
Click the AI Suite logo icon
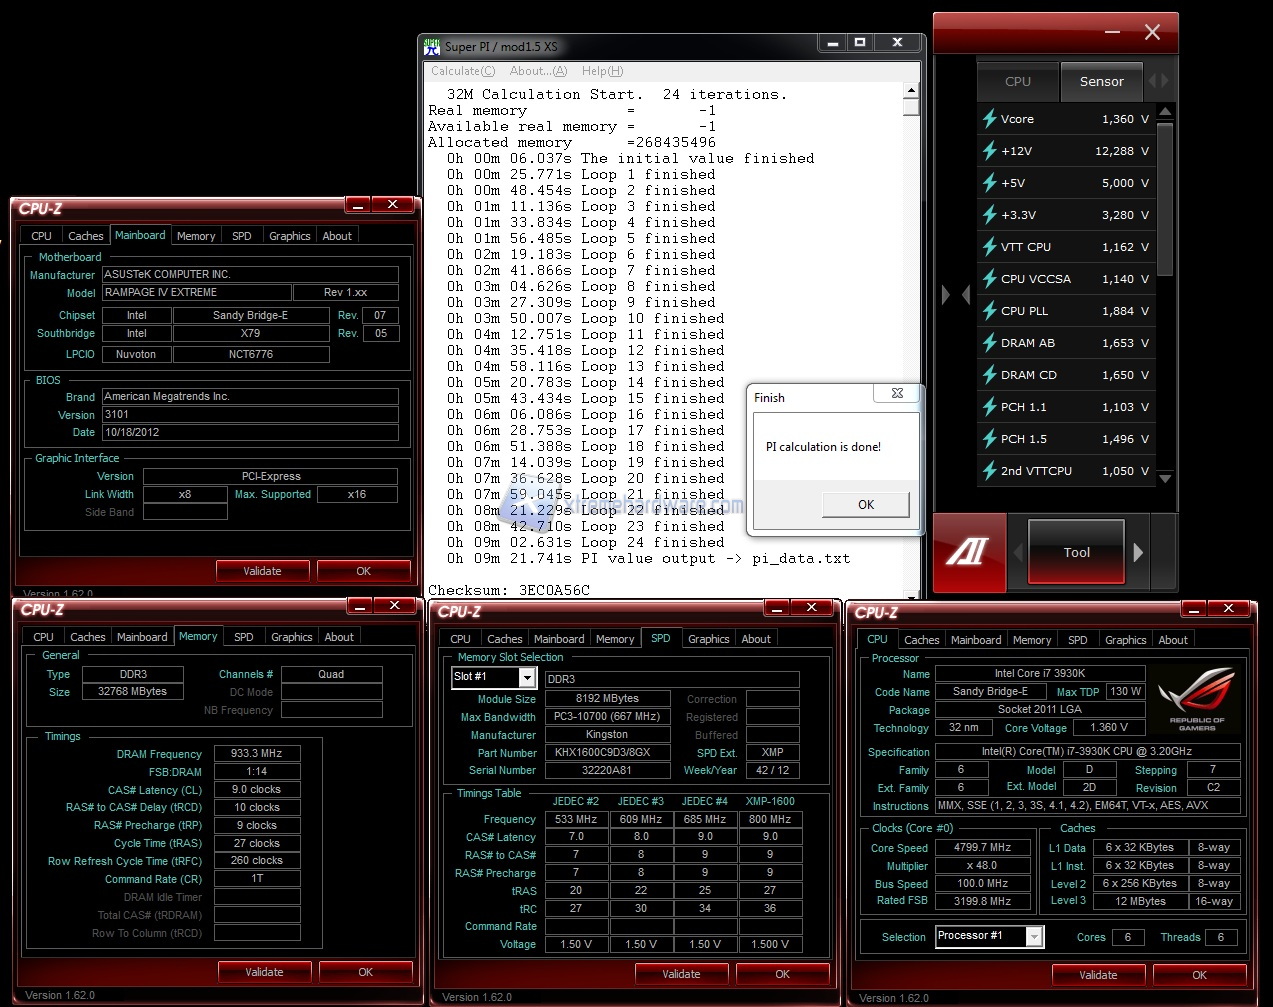click(967, 552)
